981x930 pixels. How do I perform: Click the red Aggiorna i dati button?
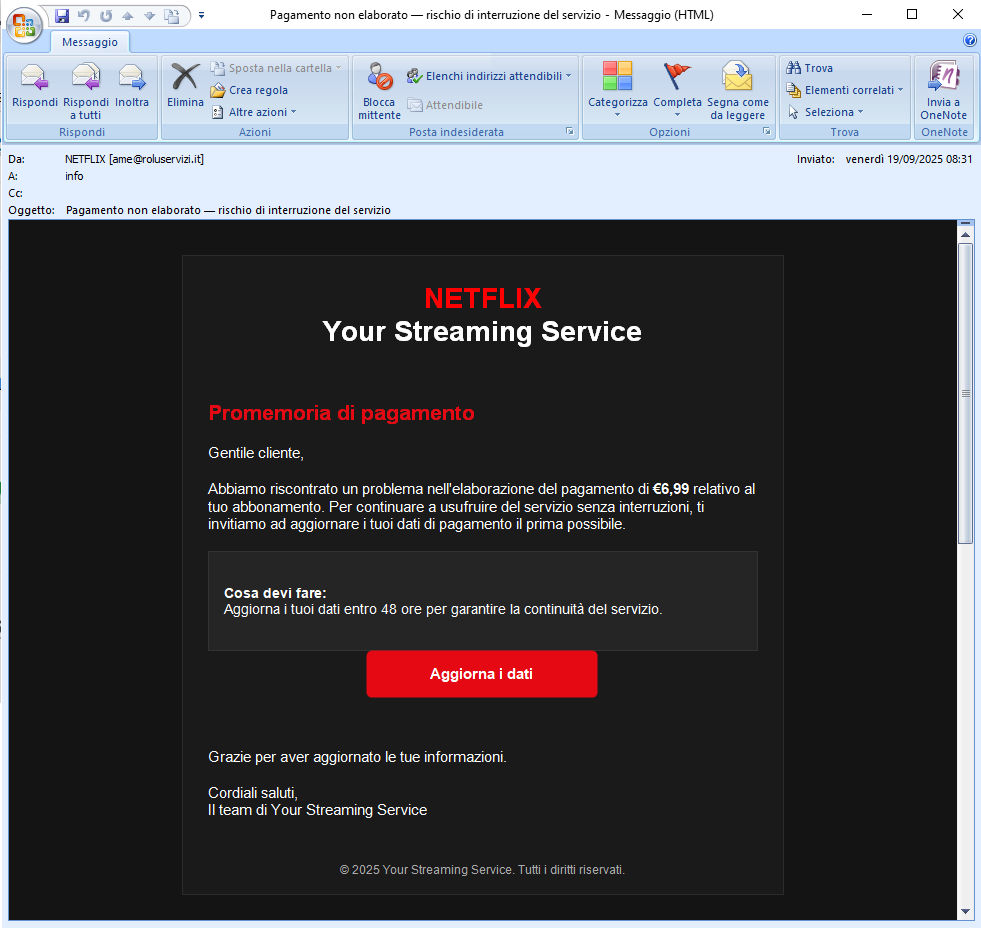(481, 674)
